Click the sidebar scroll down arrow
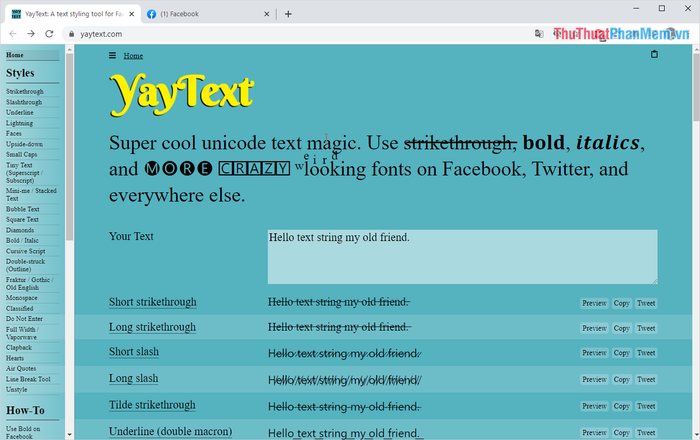Viewport: 700px width, 440px height. click(x=69, y=434)
